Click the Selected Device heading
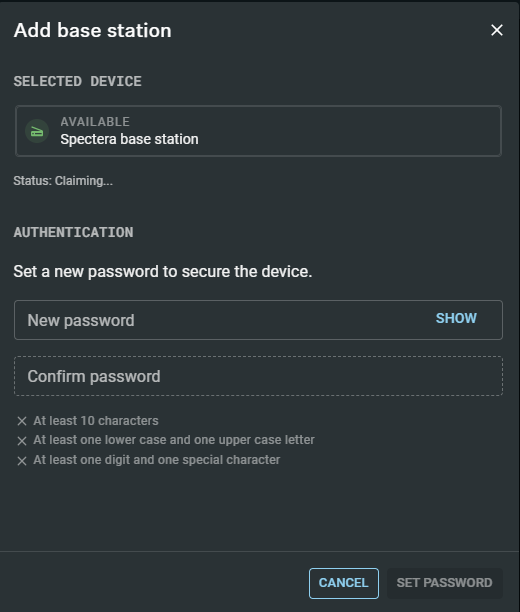The height and width of the screenshot is (612, 520). 77,81
